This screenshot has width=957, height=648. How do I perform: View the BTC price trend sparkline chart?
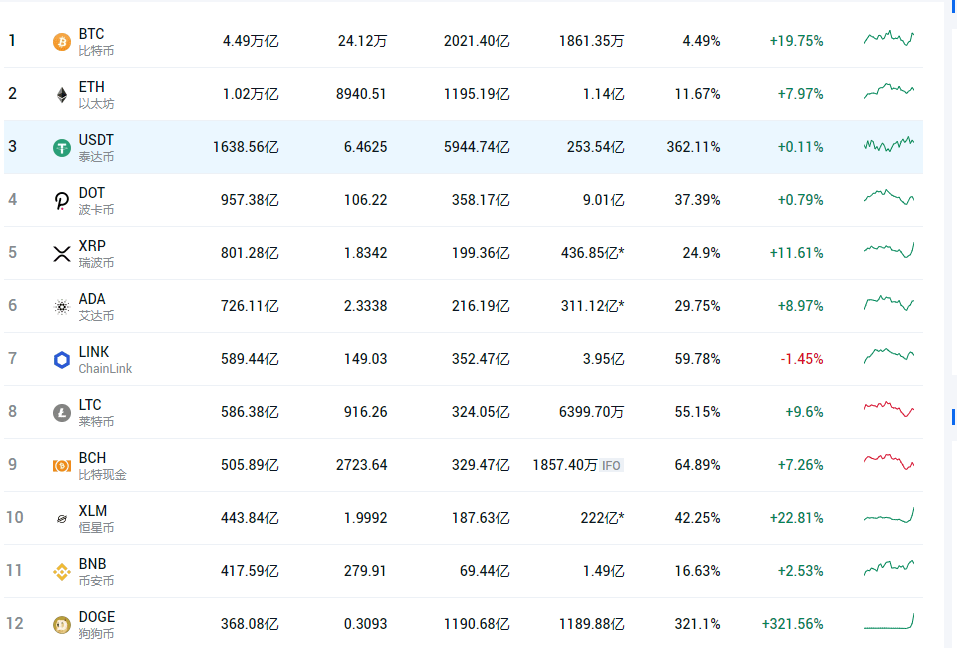click(x=889, y=38)
